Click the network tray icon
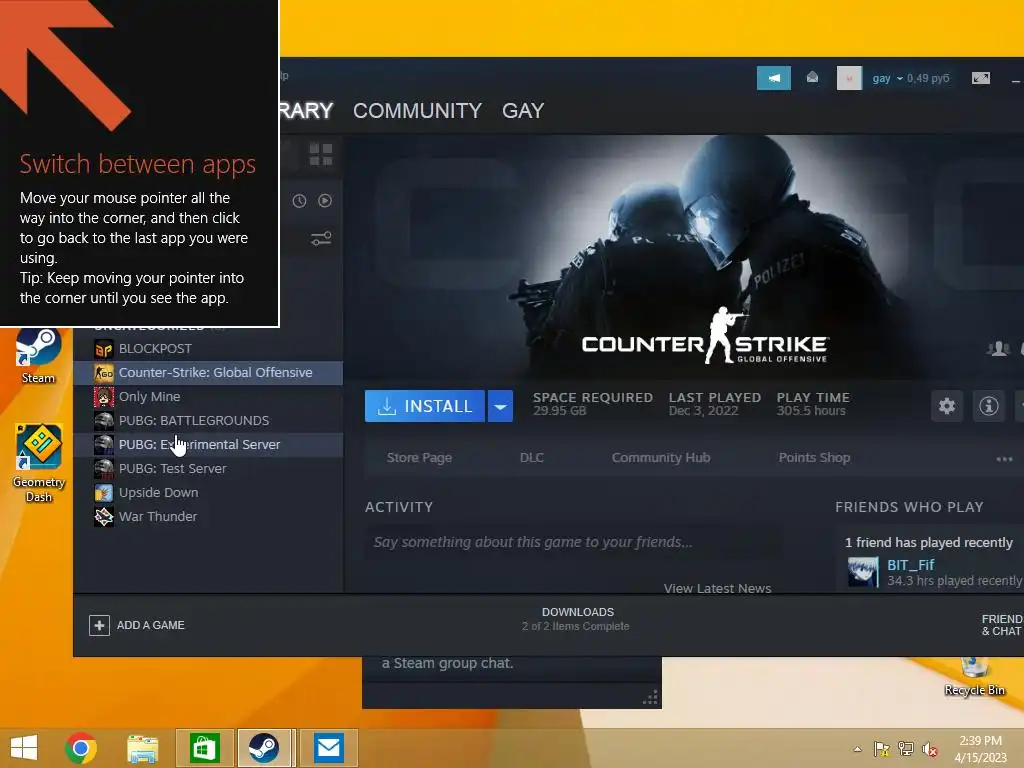The width and height of the screenshot is (1024, 768). point(905,749)
